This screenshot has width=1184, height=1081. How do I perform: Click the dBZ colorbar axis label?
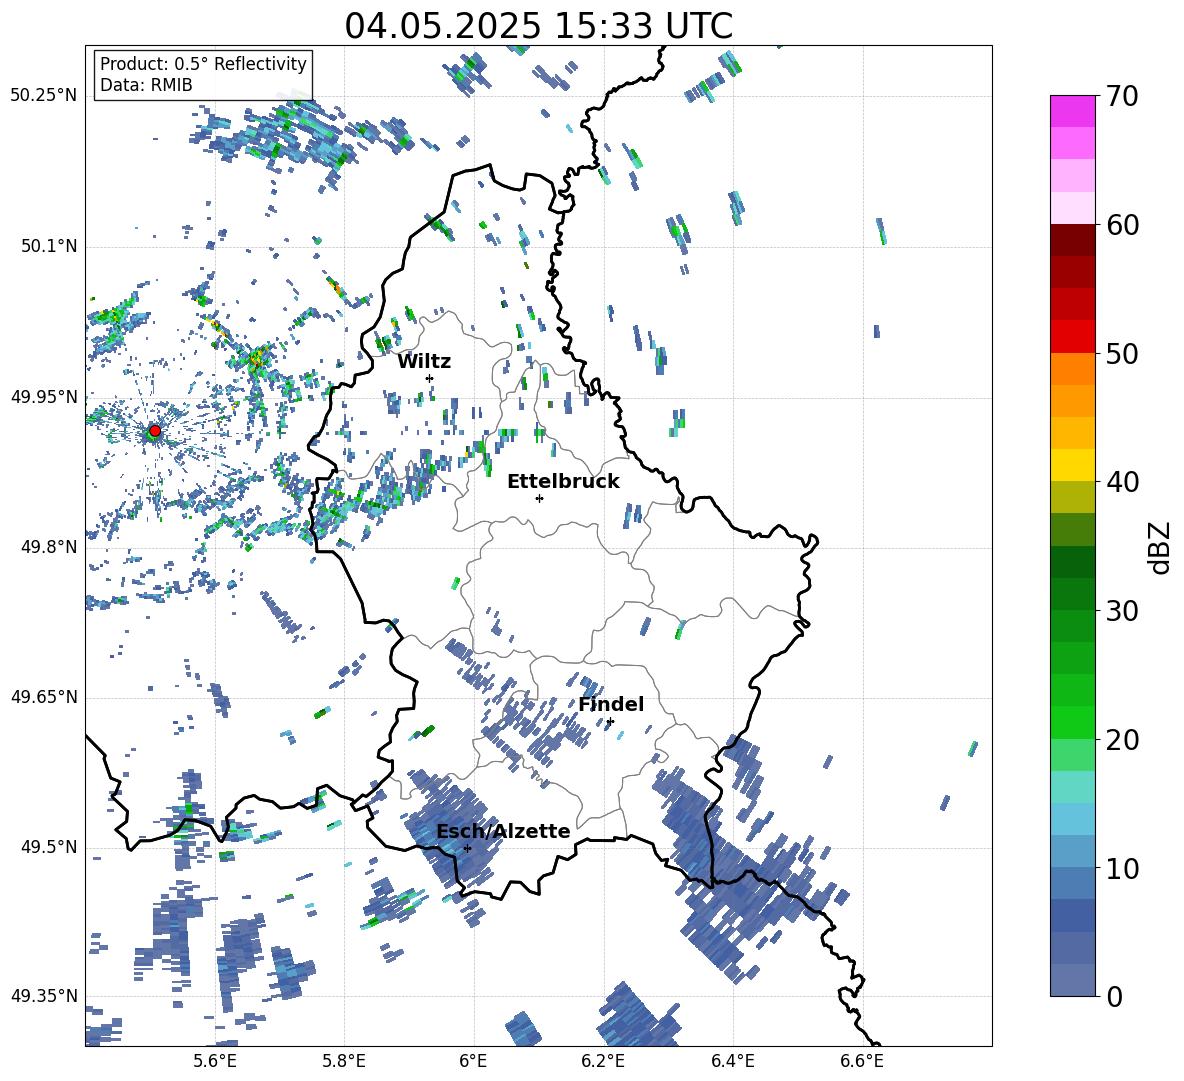click(x=1160, y=547)
